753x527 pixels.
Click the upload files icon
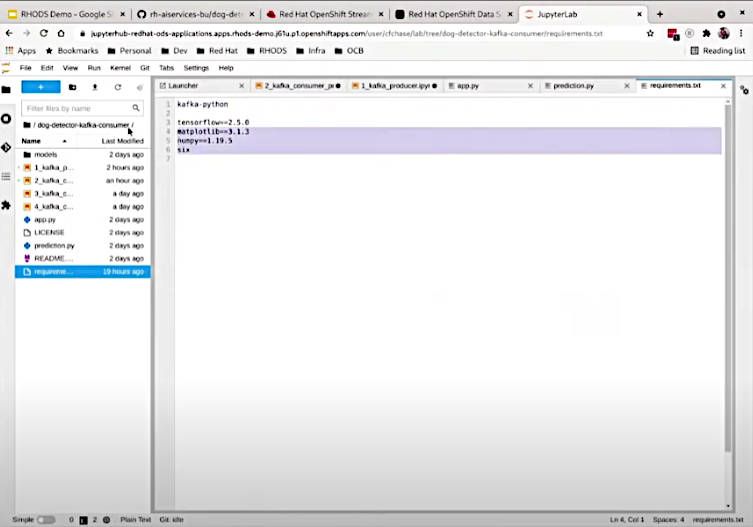click(95, 87)
